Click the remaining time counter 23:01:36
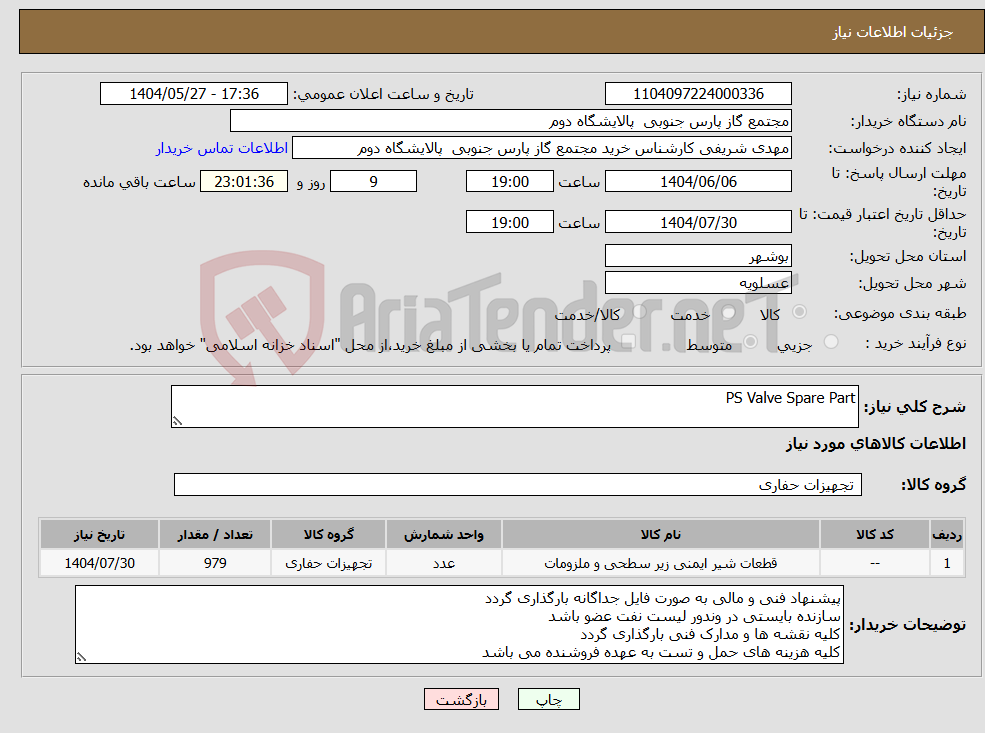985x733 pixels. (245, 181)
